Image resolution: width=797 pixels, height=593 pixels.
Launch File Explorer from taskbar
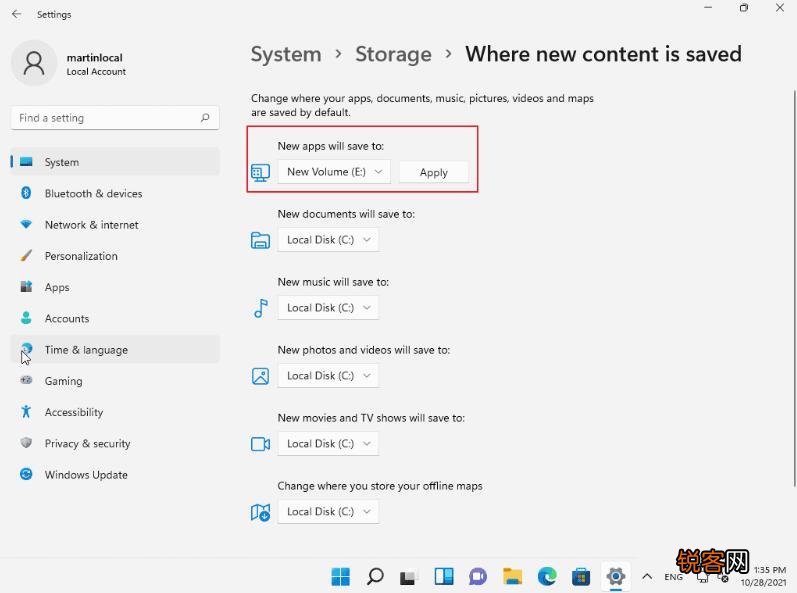pos(512,576)
